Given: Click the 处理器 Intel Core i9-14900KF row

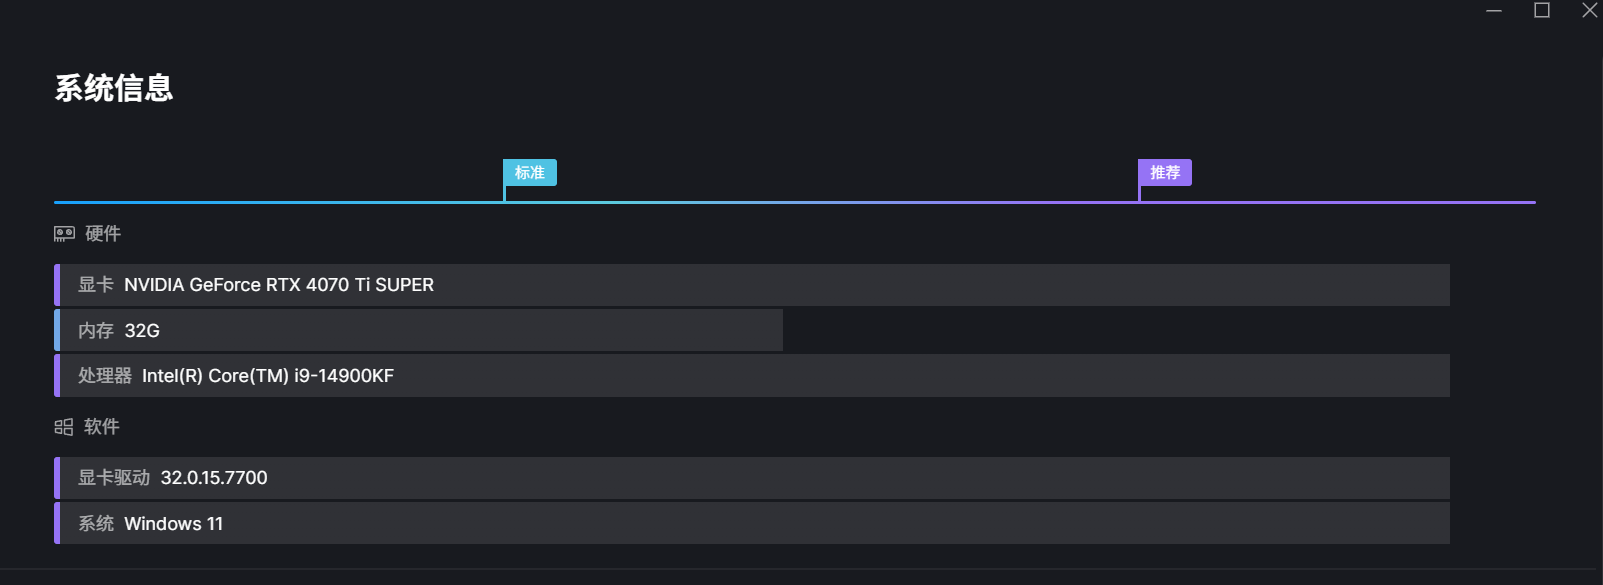Looking at the screenshot, I should point(752,376).
